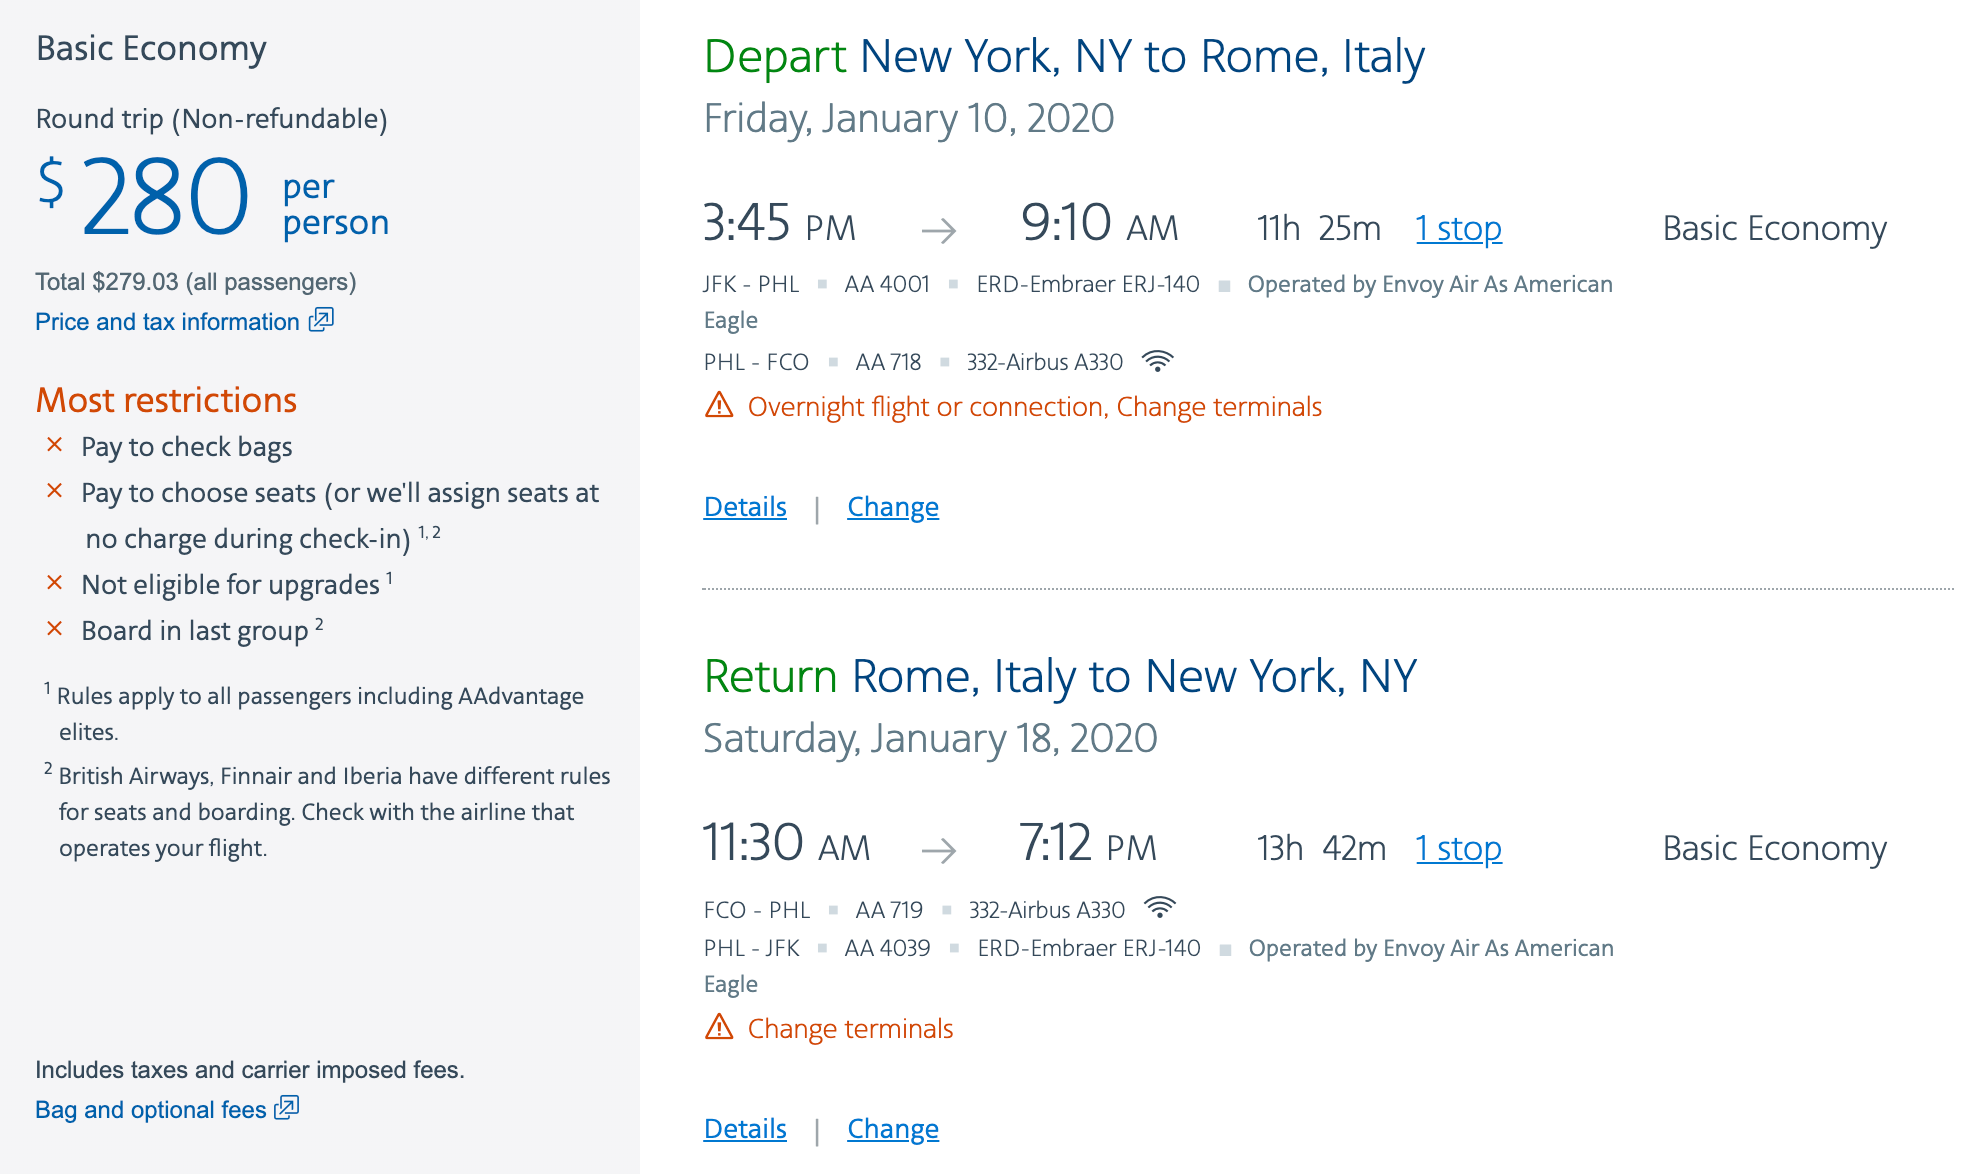
Task: Click the arrow between 11:30 AM and 7:12 PM
Action: 938,851
